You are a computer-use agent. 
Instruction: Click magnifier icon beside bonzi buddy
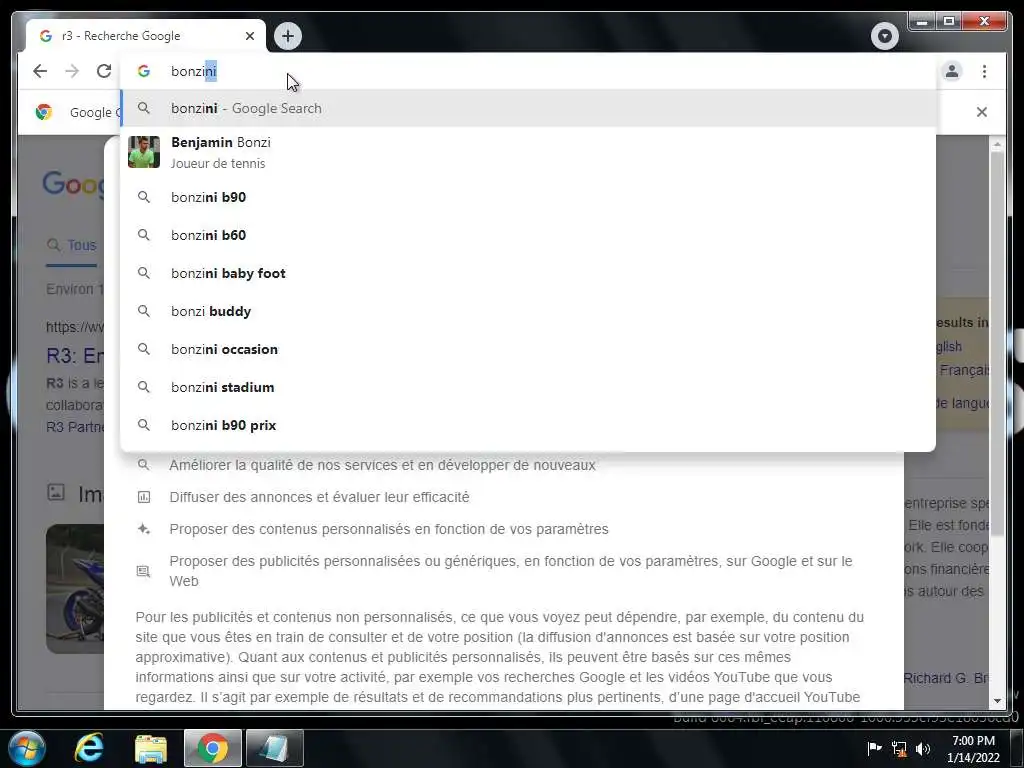click(x=144, y=311)
